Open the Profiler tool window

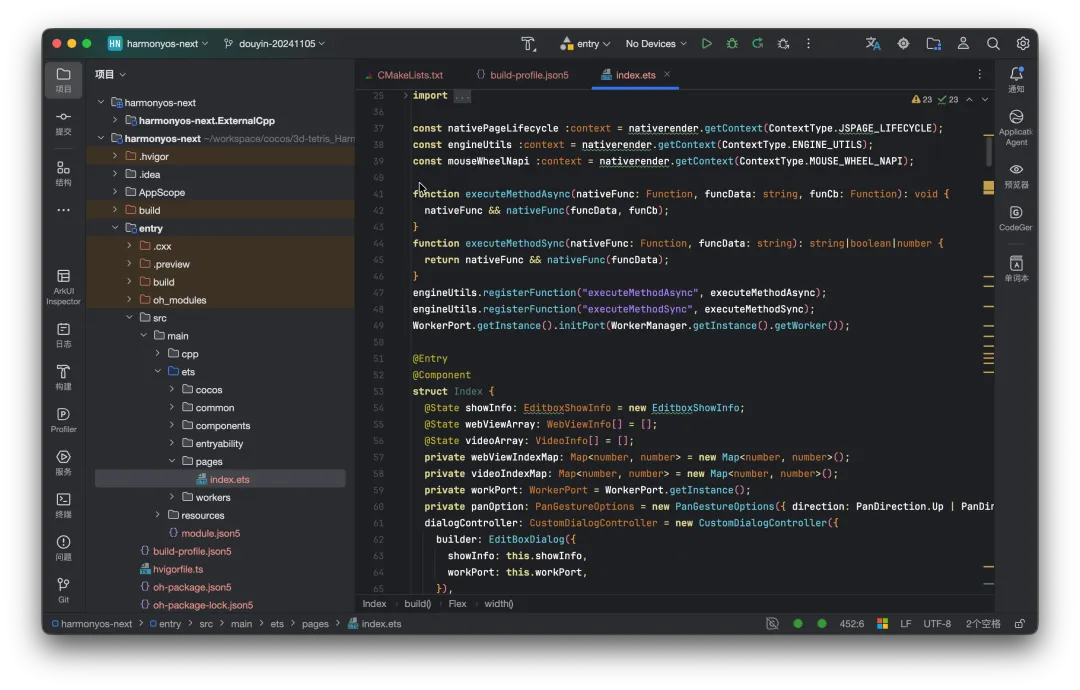pos(63,419)
